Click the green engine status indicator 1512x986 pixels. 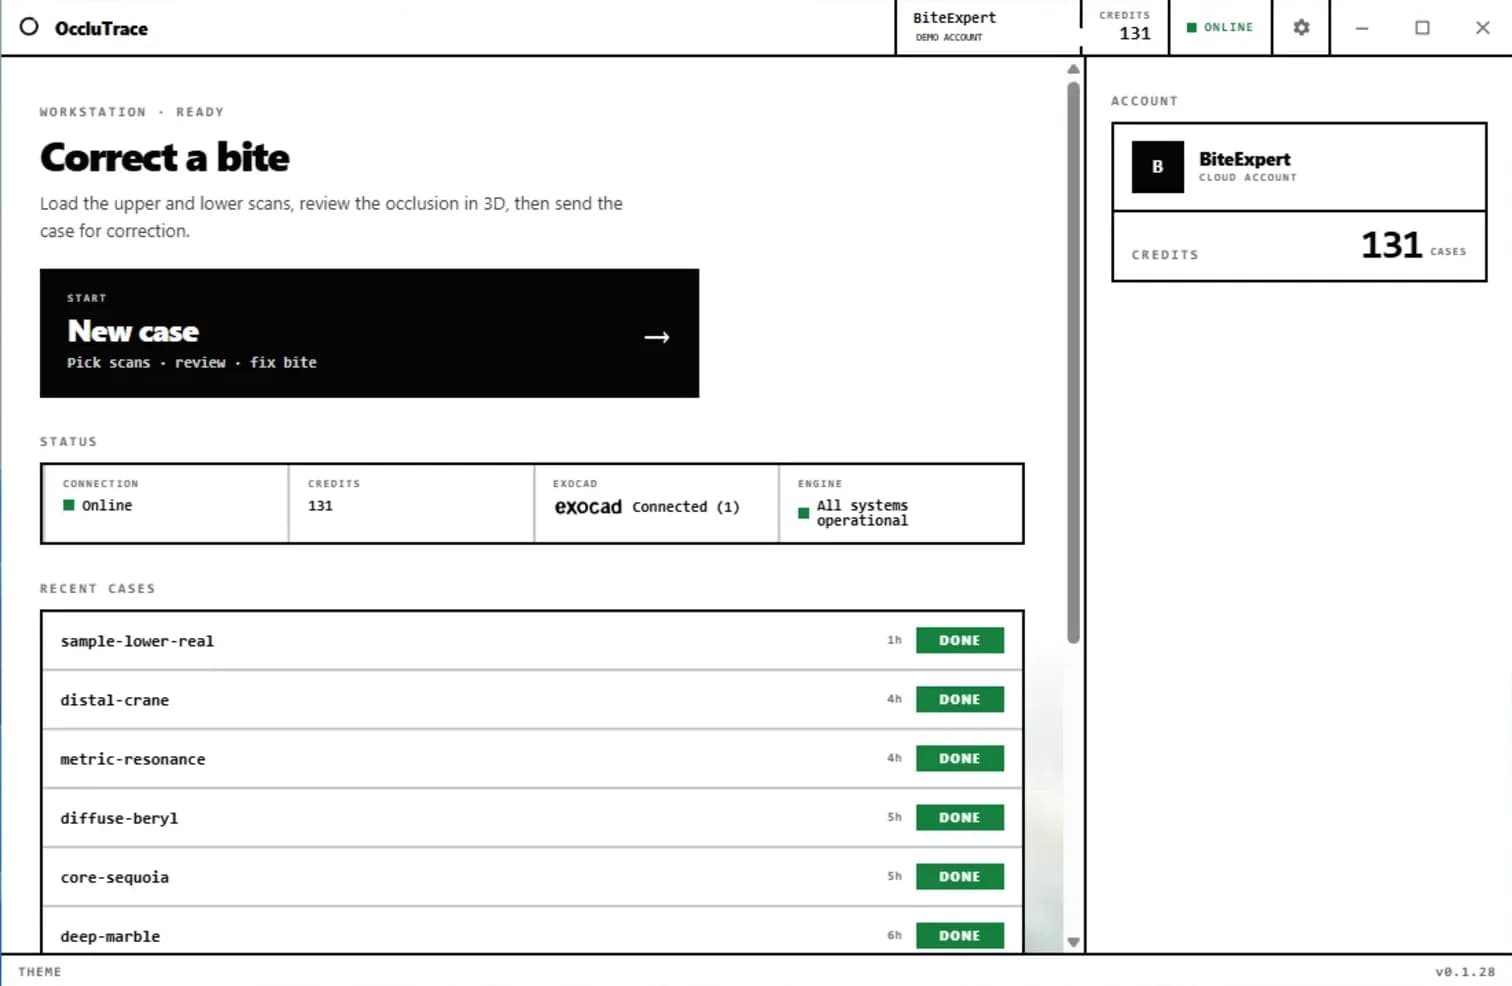[x=803, y=513]
